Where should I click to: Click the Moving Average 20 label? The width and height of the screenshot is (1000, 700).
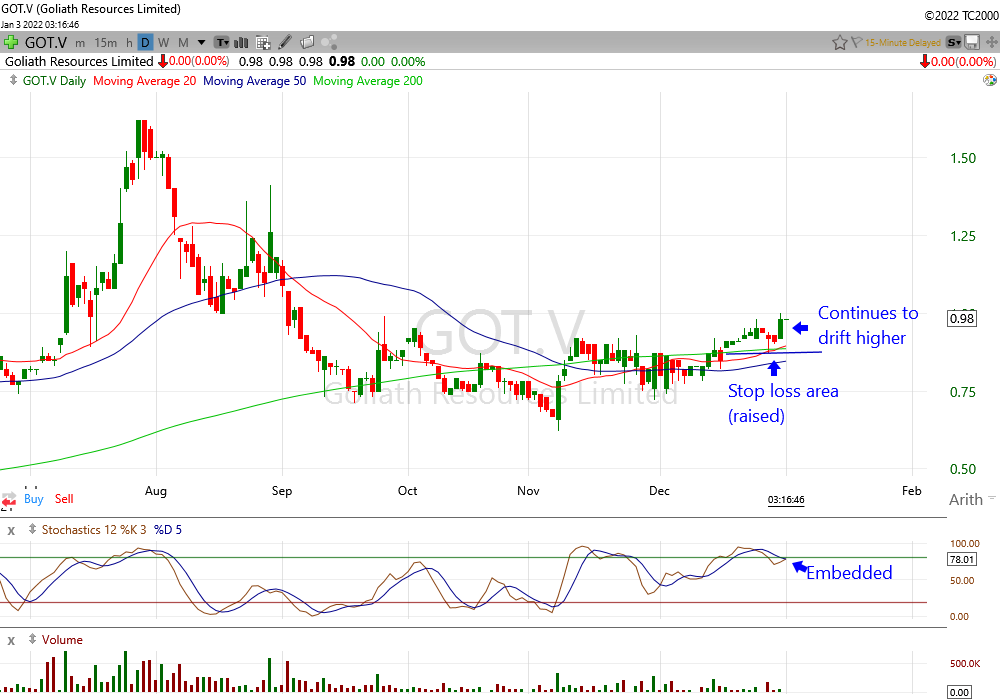(145, 81)
